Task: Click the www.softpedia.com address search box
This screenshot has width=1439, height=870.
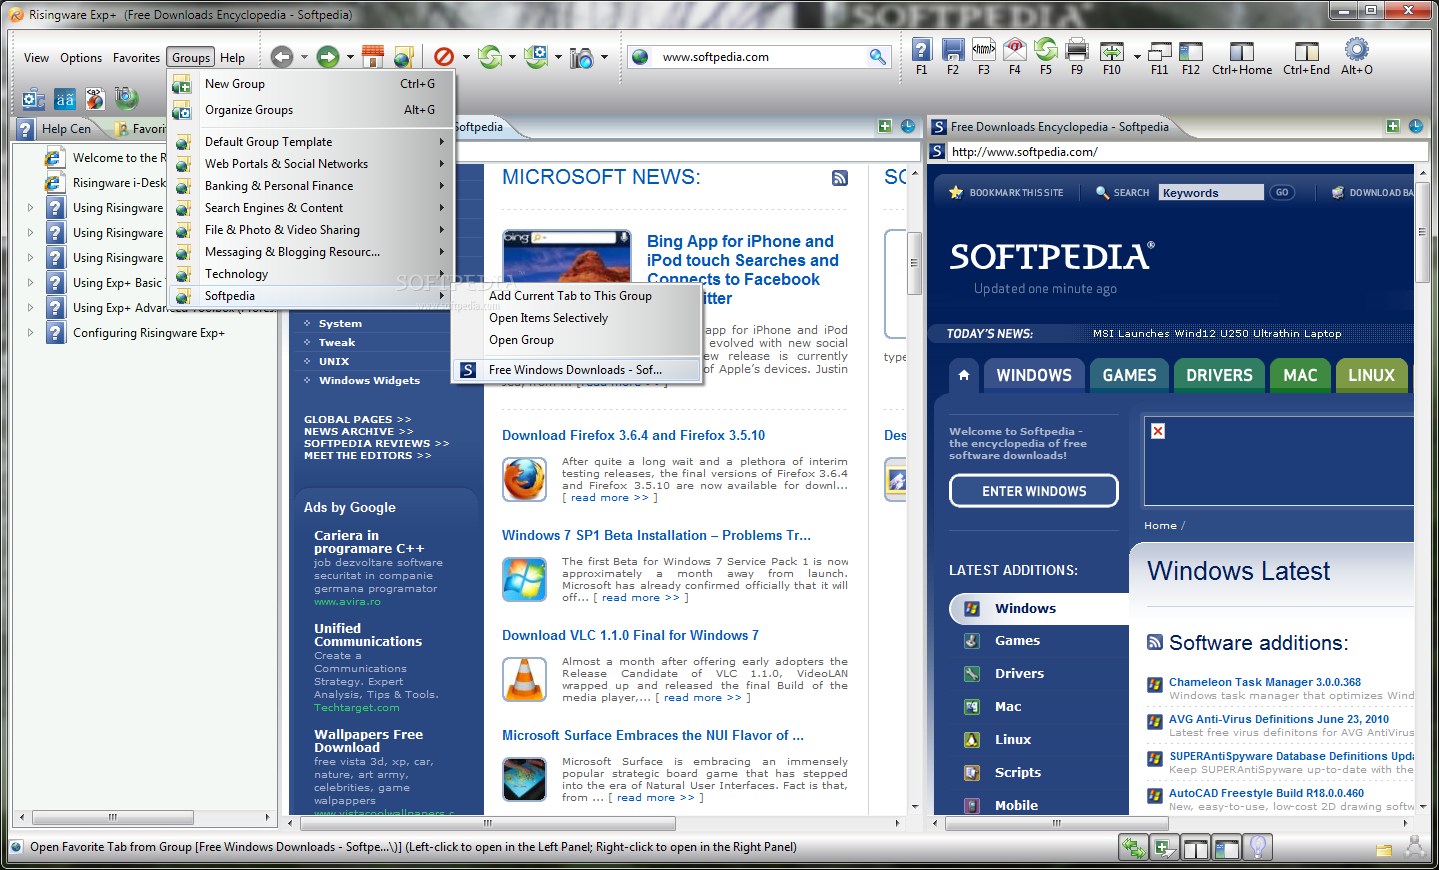Action: [757, 57]
